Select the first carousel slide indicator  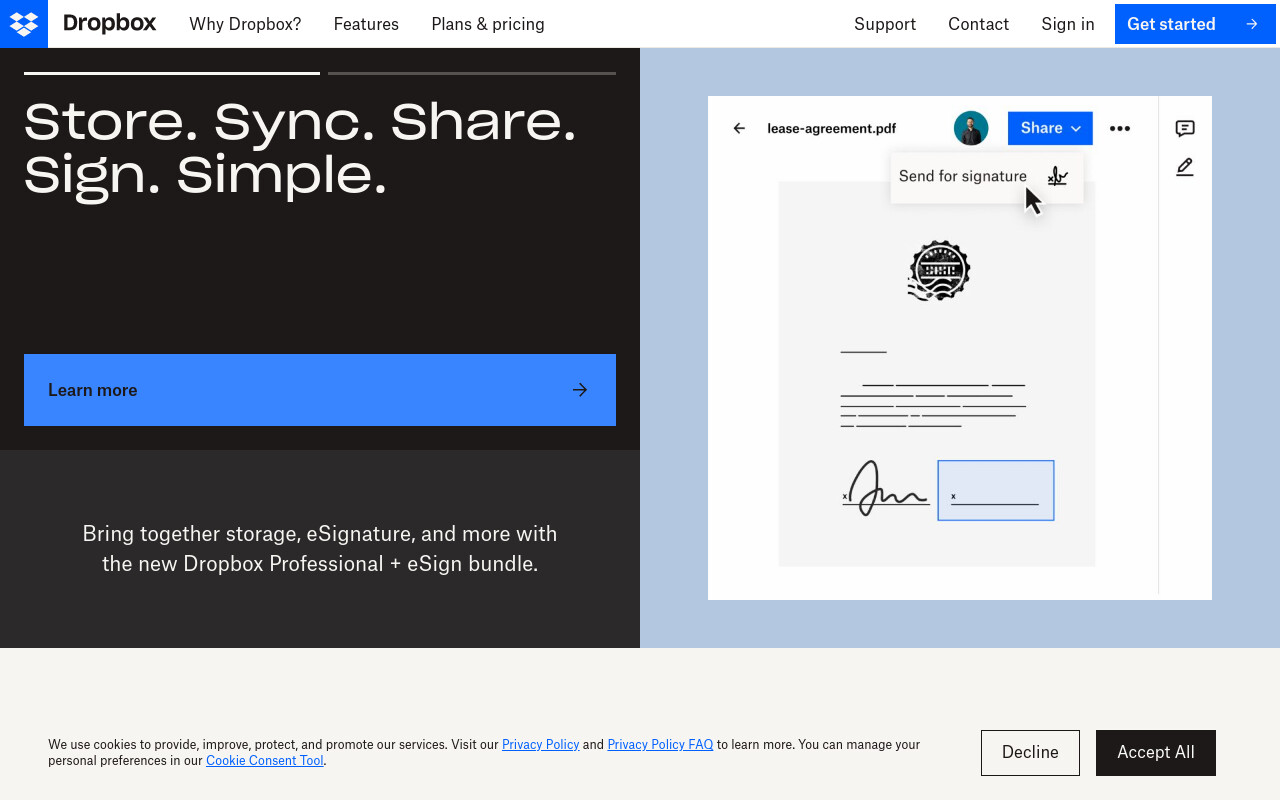pyautogui.click(x=172, y=73)
